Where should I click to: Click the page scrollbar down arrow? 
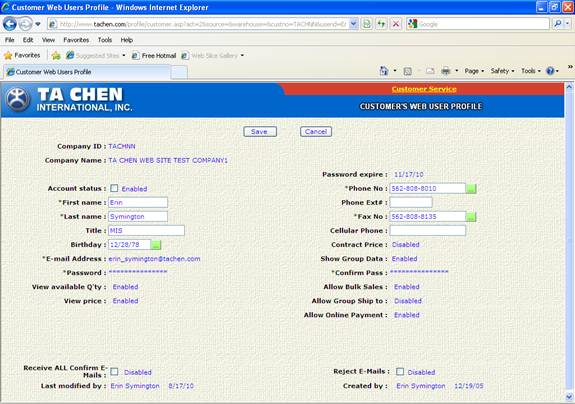click(x=569, y=397)
